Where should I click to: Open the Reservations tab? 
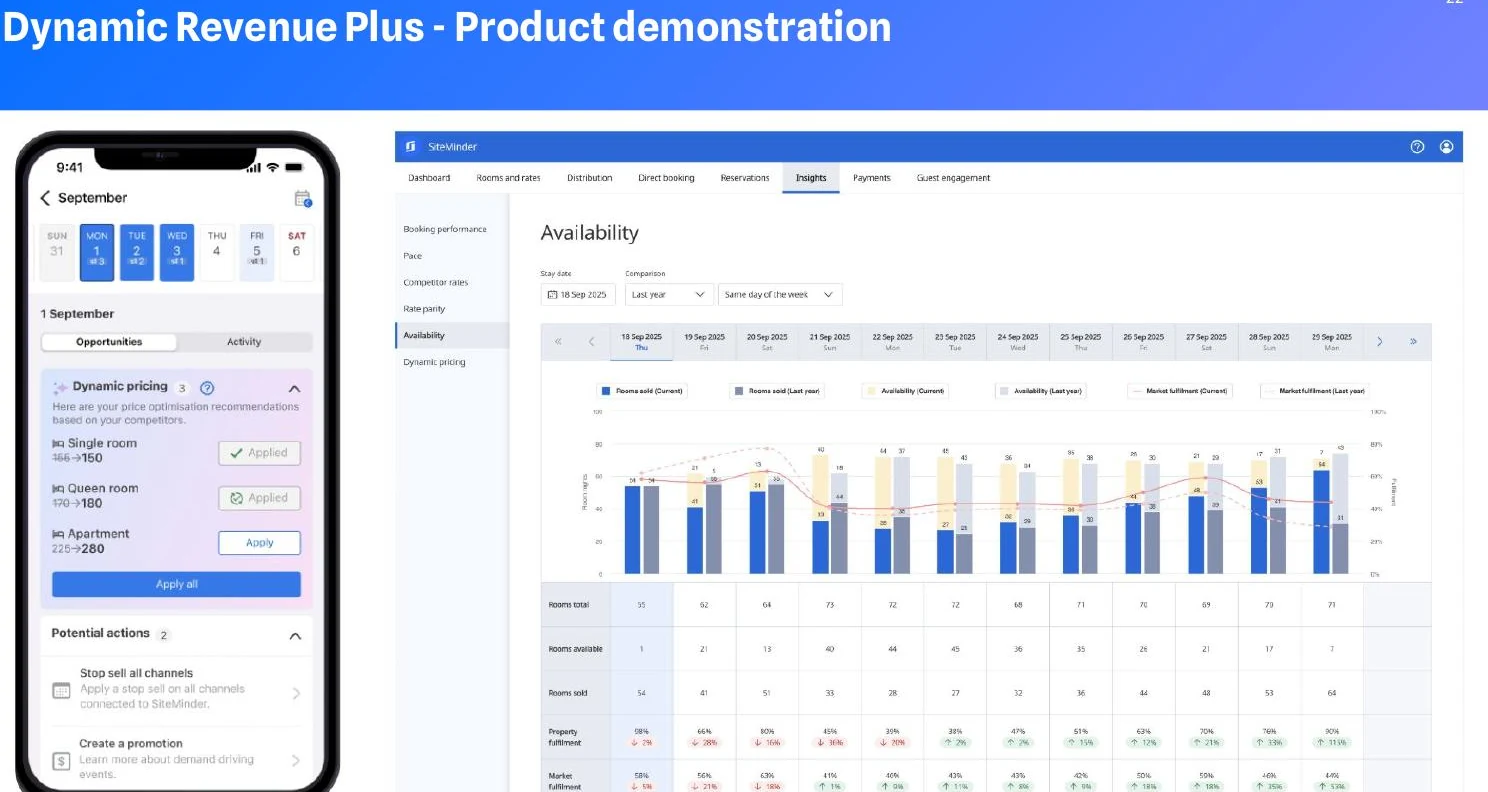click(745, 178)
